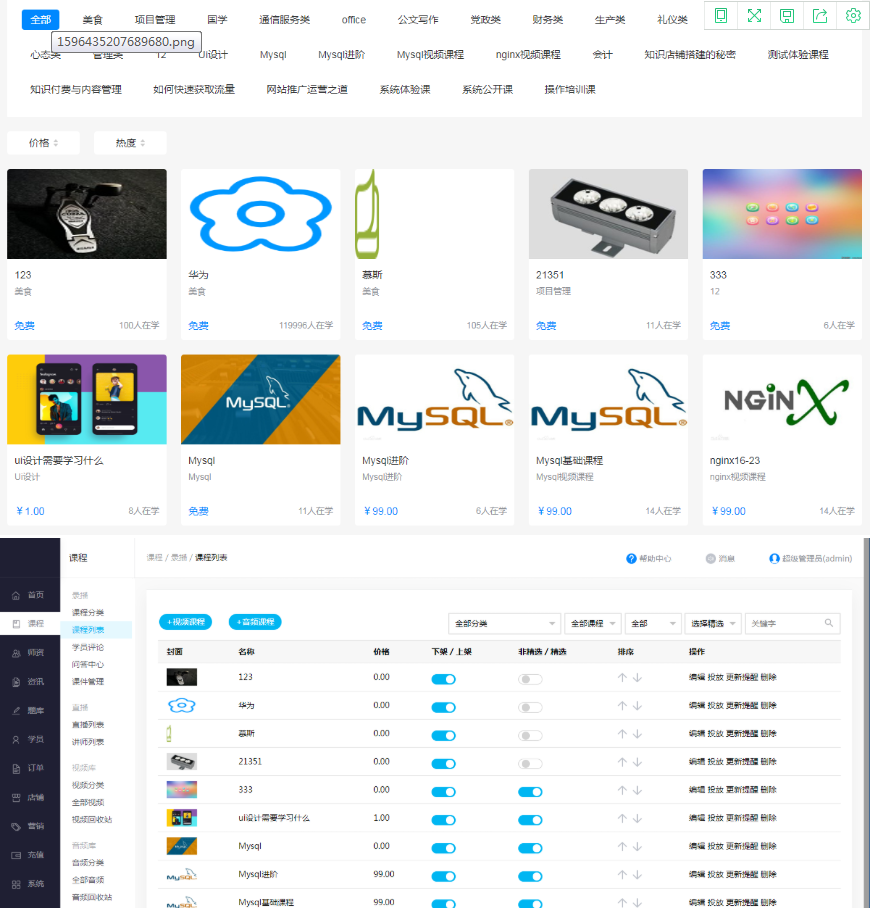Toggle 上架 switch for course 华为
Viewport: 870px width, 908px height.
(444, 708)
